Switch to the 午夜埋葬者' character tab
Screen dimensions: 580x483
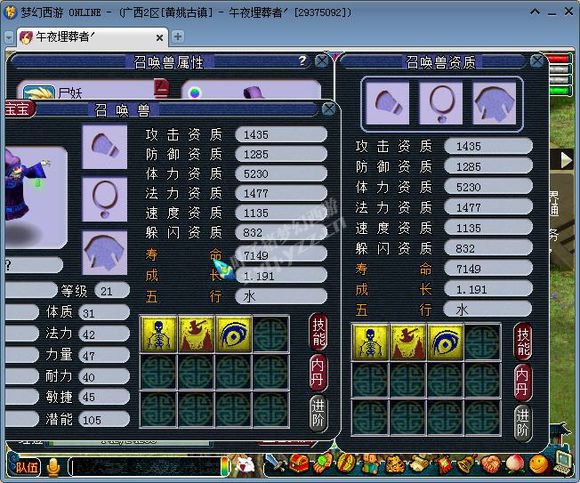[x=91, y=37]
